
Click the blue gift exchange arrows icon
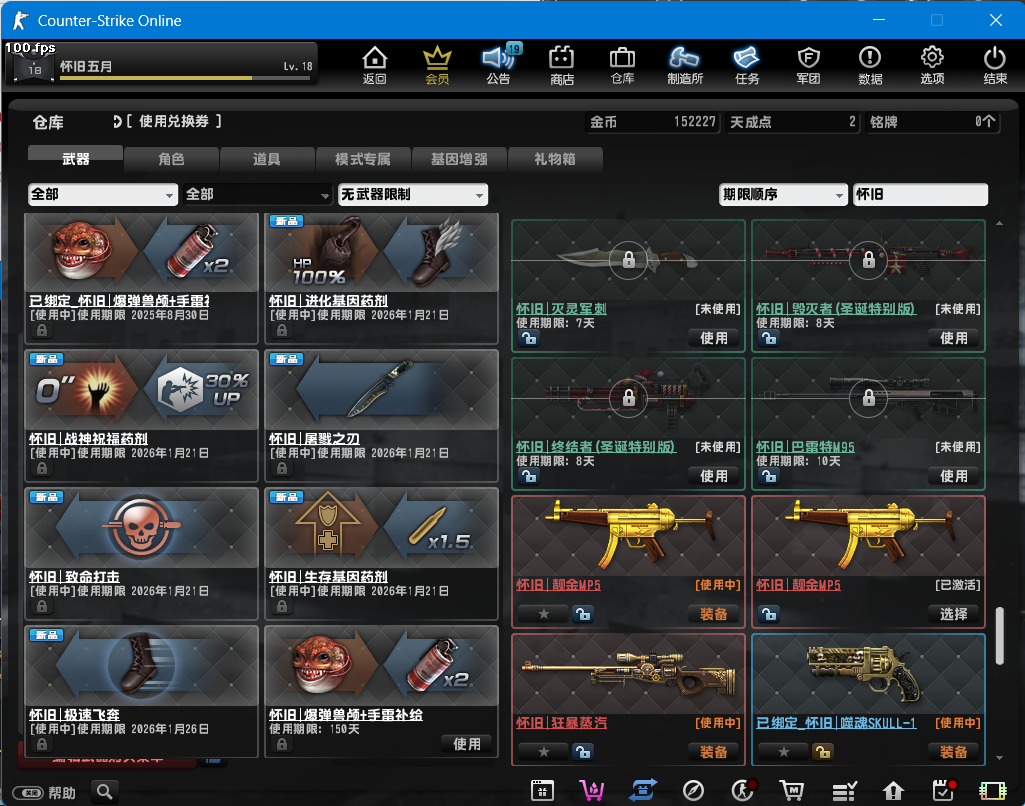click(x=643, y=790)
